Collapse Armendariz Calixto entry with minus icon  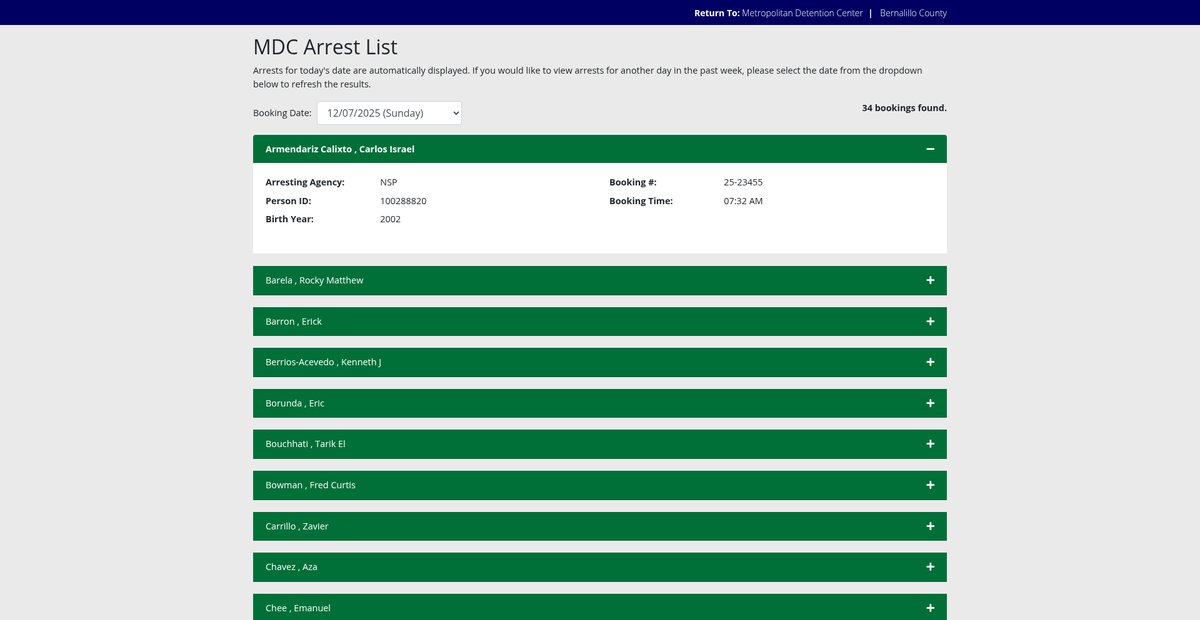tap(930, 149)
